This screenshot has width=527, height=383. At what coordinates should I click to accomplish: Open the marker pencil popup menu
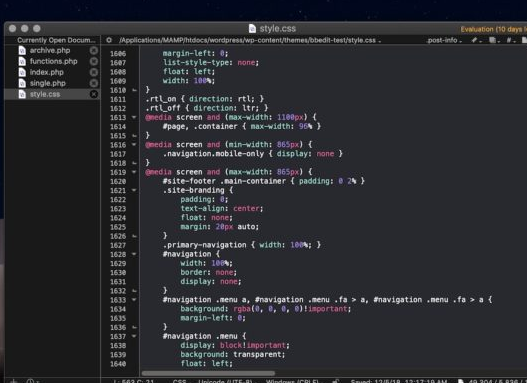point(476,40)
